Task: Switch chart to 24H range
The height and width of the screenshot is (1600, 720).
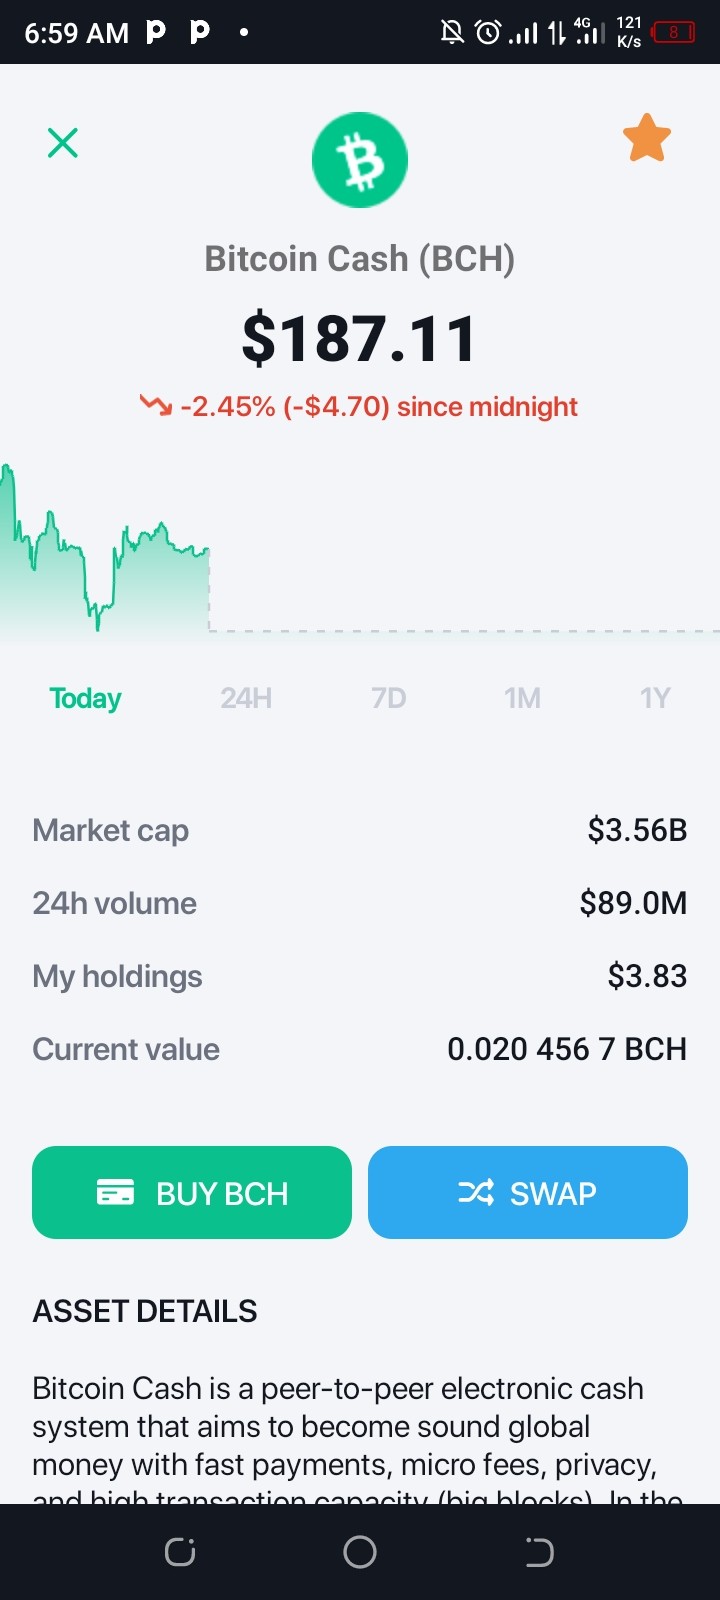Action: pos(246,698)
